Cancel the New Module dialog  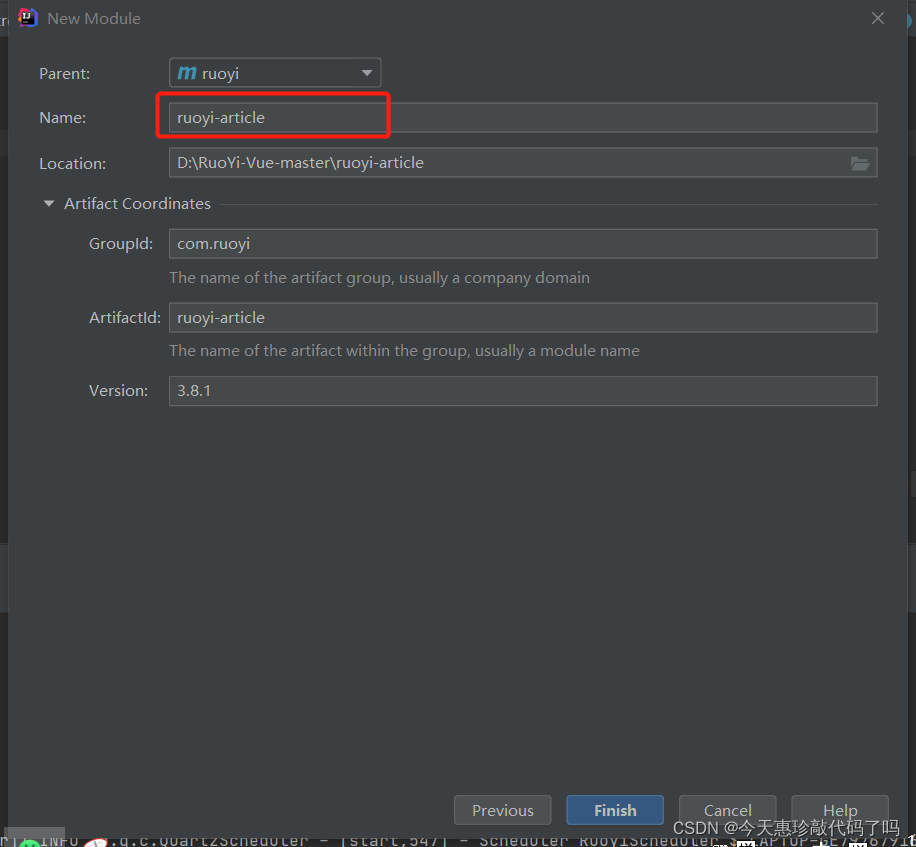(x=727, y=810)
